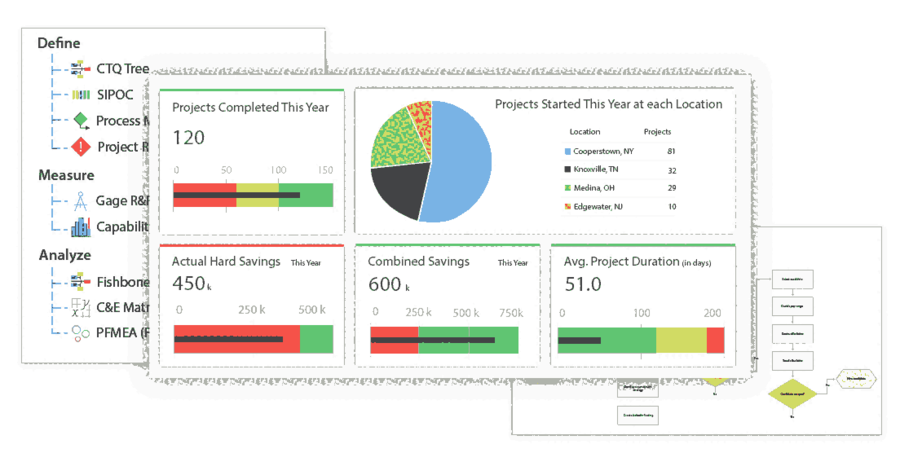Click the PFMEA circles icon

[80, 333]
